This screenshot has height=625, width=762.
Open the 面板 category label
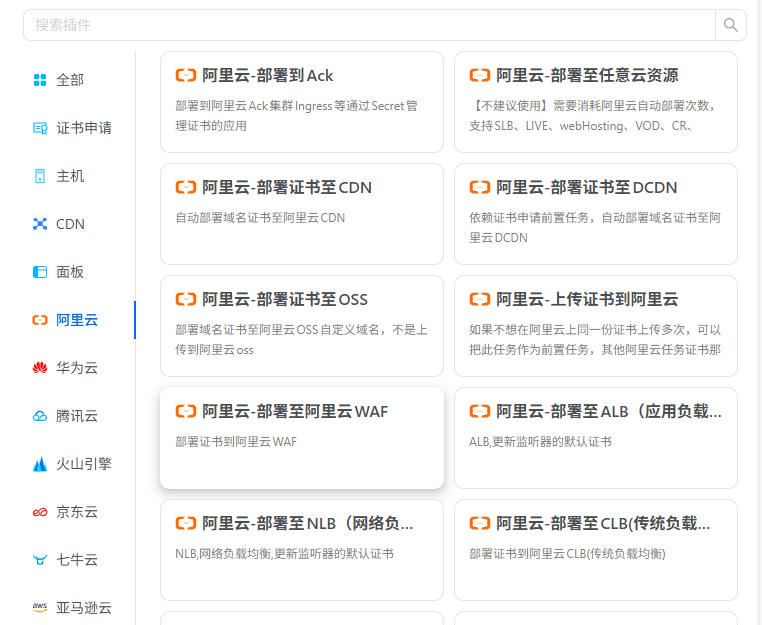(x=70, y=272)
